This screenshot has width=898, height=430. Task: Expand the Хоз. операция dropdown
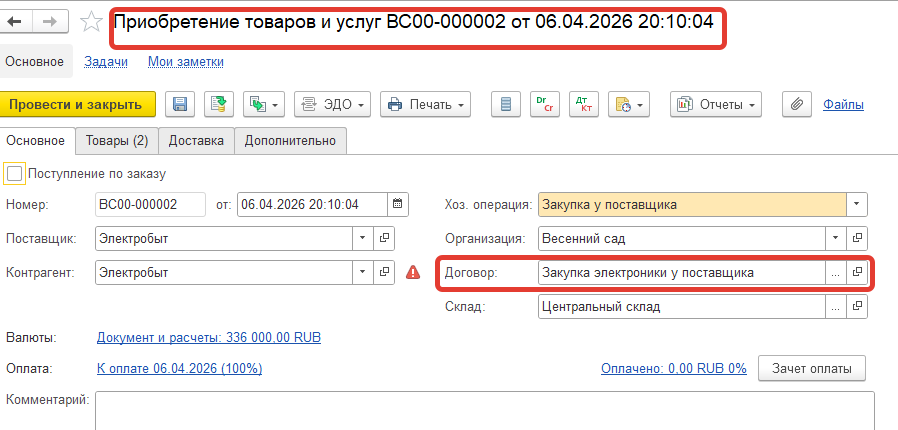856,205
